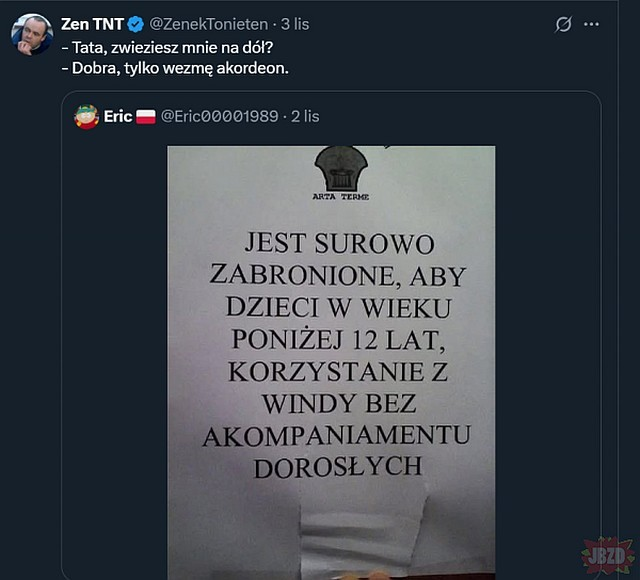
Task: Click the JBZD watermark logo
Action: (x=608, y=556)
